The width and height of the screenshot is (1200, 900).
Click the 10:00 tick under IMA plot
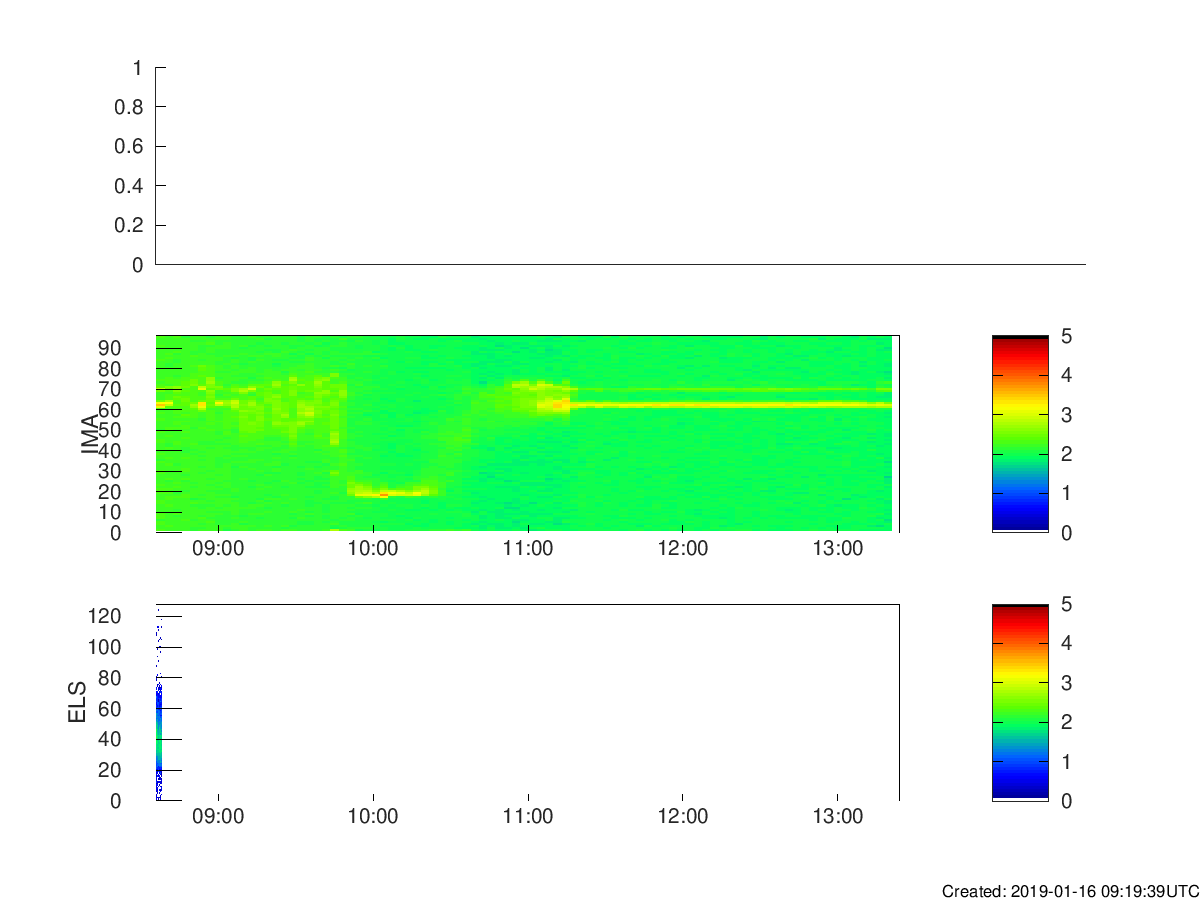pos(373,548)
